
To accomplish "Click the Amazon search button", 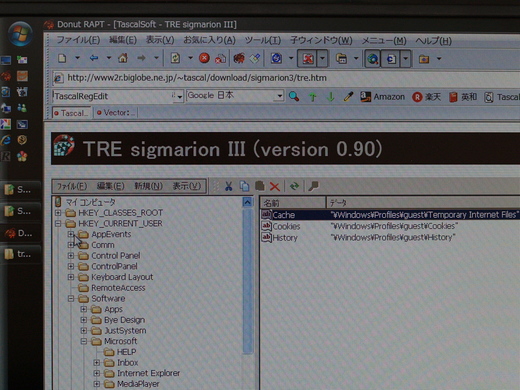I will 382,97.
